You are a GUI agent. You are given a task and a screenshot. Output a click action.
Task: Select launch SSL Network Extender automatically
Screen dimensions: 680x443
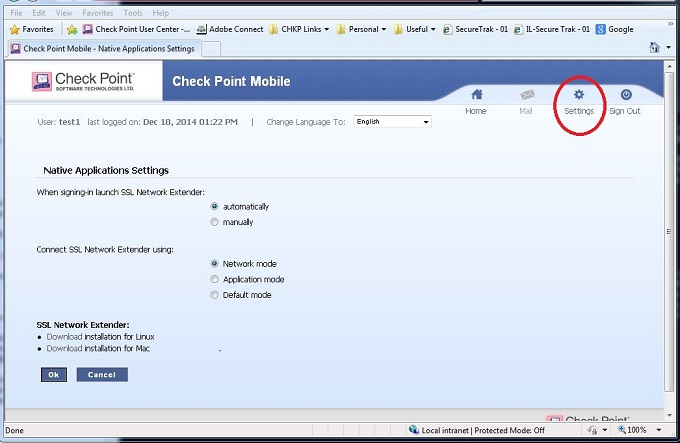[214, 206]
